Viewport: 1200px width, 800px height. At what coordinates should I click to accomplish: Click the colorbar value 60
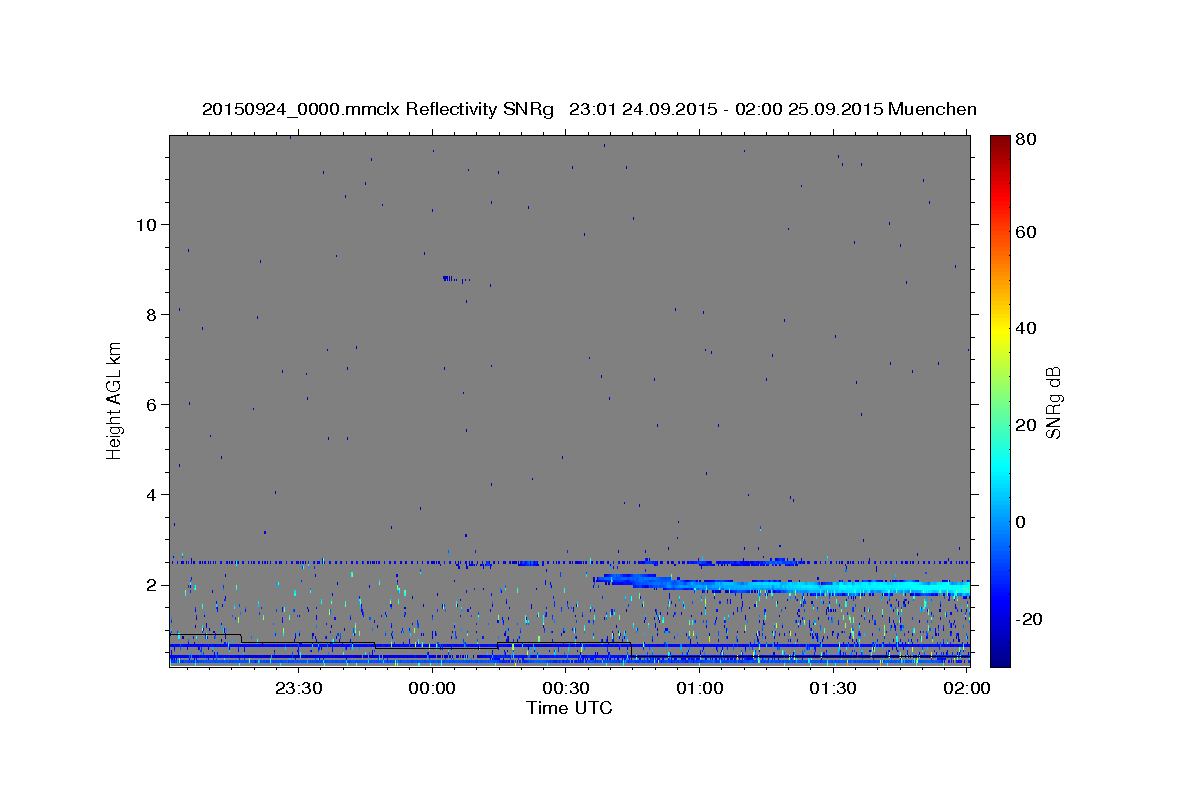(1028, 232)
